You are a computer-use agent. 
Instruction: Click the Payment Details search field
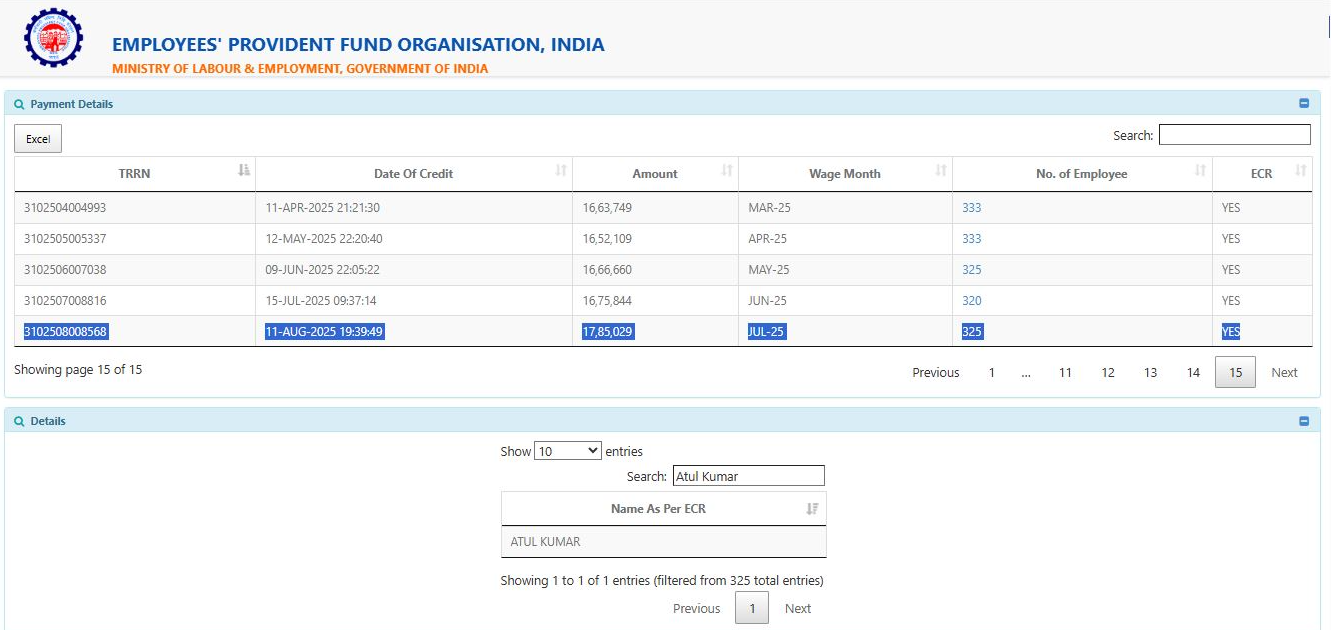(1234, 135)
